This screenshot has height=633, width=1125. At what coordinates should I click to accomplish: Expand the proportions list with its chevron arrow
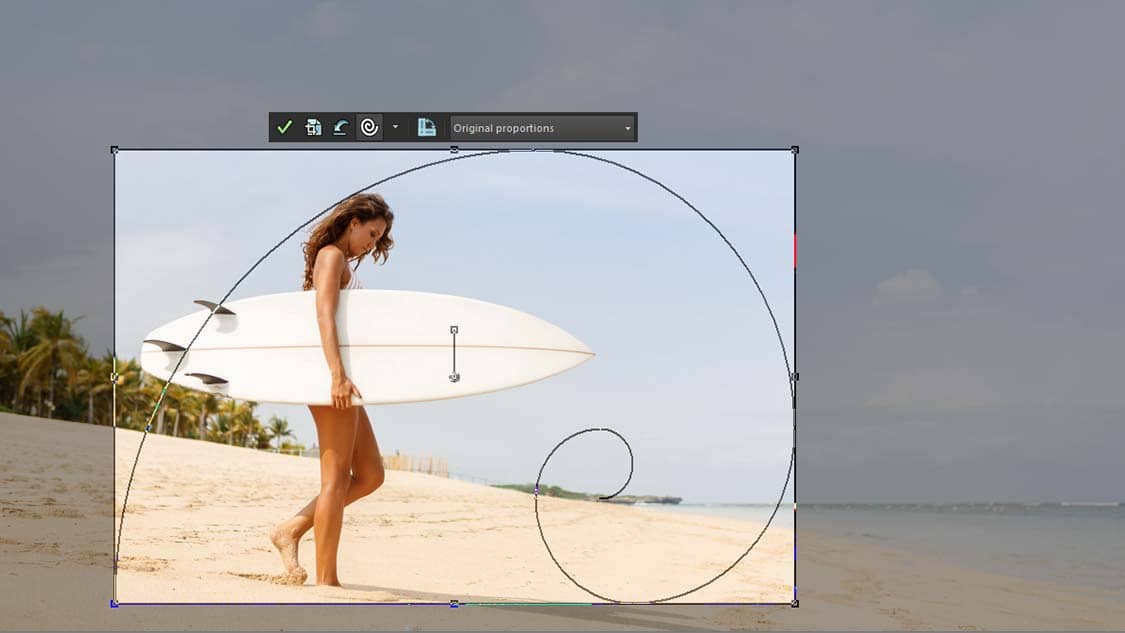(627, 127)
